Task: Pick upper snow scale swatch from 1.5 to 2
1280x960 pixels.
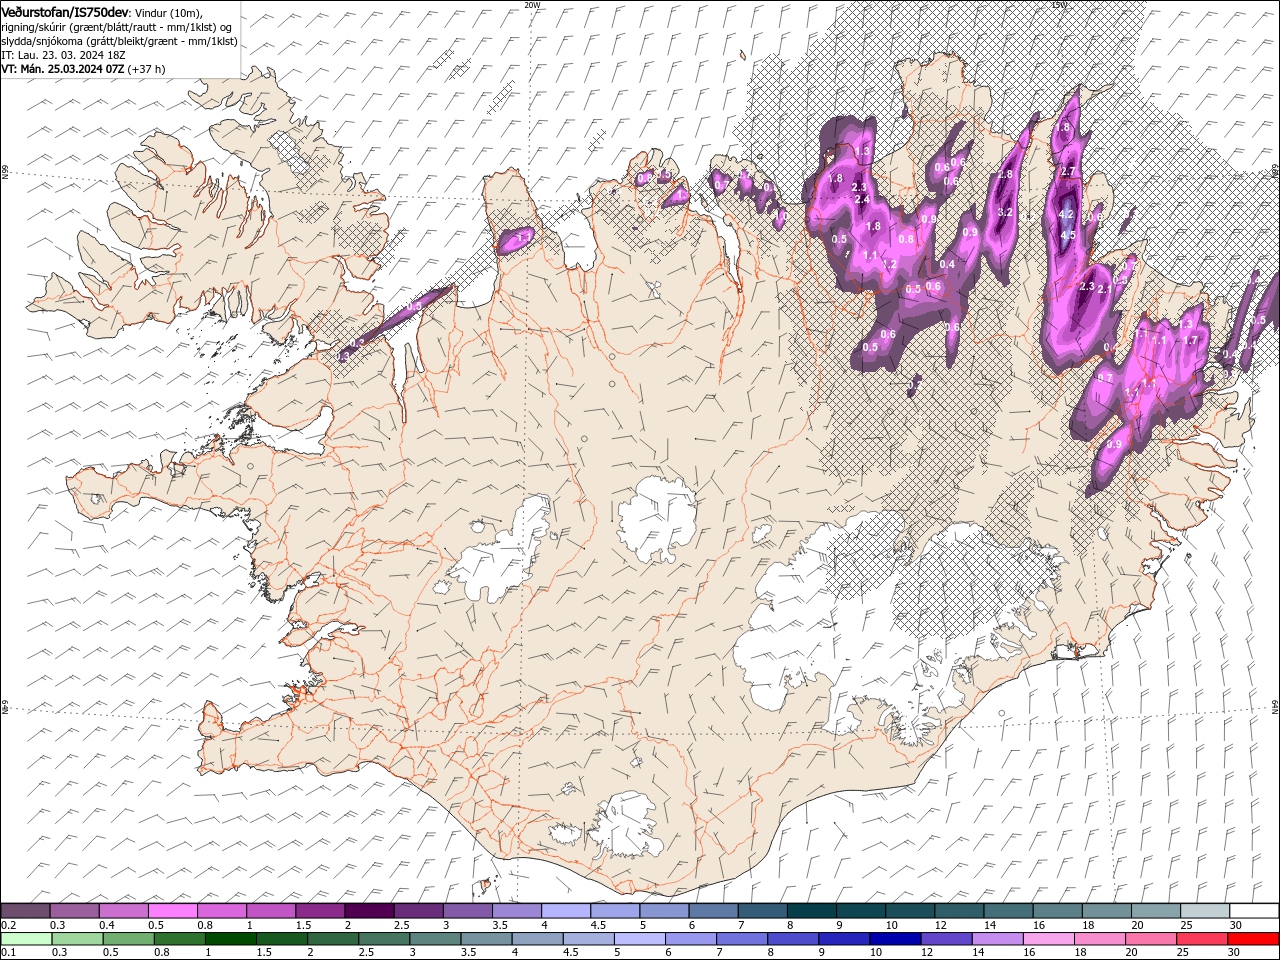Action: pyautogui.click(x=320, y=911)
